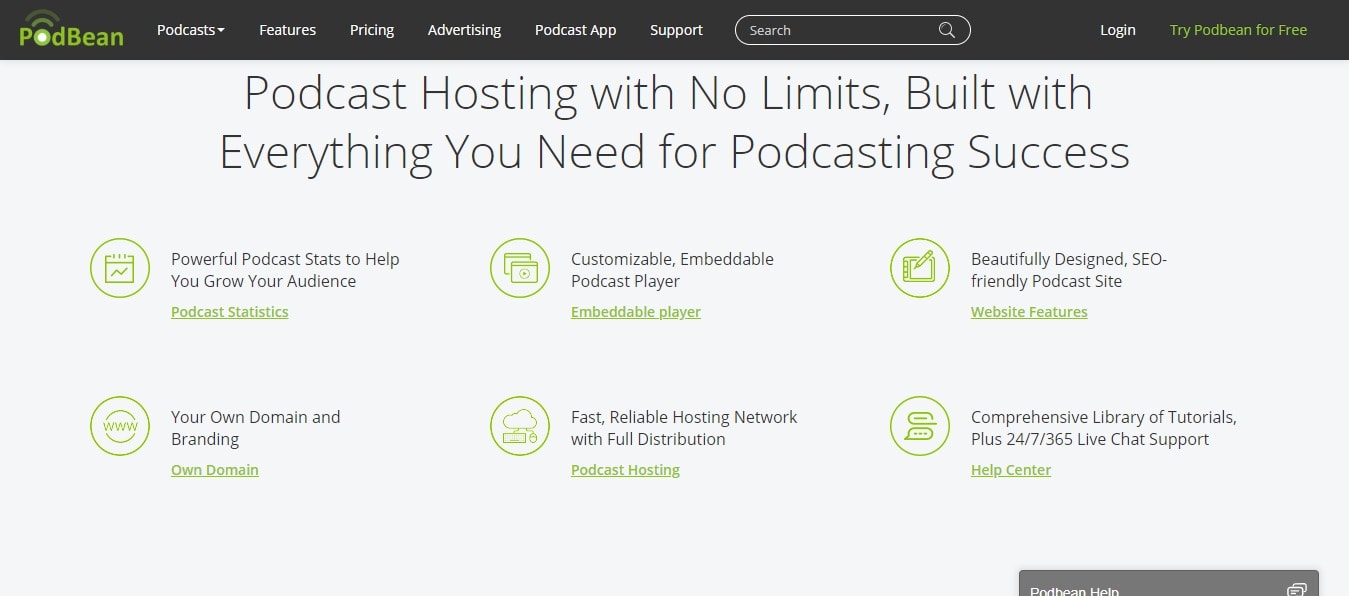Open the Website Features link
Screen dimensions: 1349x596
point(1029,312)
